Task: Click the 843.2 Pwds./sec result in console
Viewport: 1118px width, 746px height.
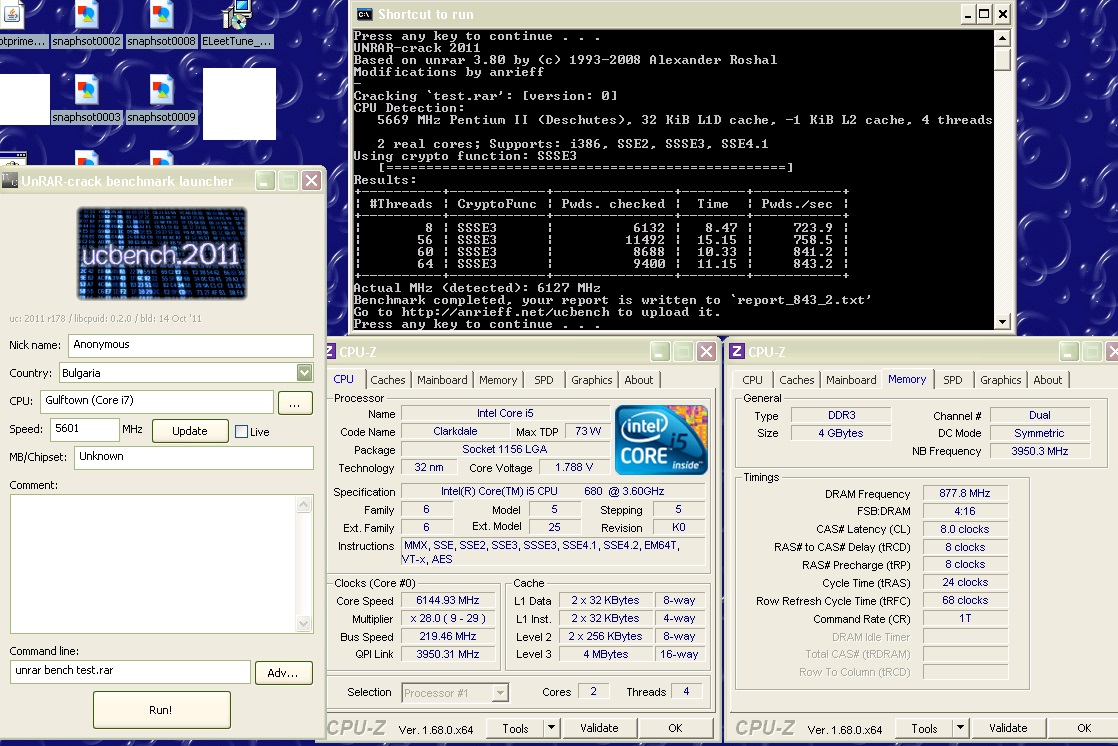Action: click(x=812, y=264)
